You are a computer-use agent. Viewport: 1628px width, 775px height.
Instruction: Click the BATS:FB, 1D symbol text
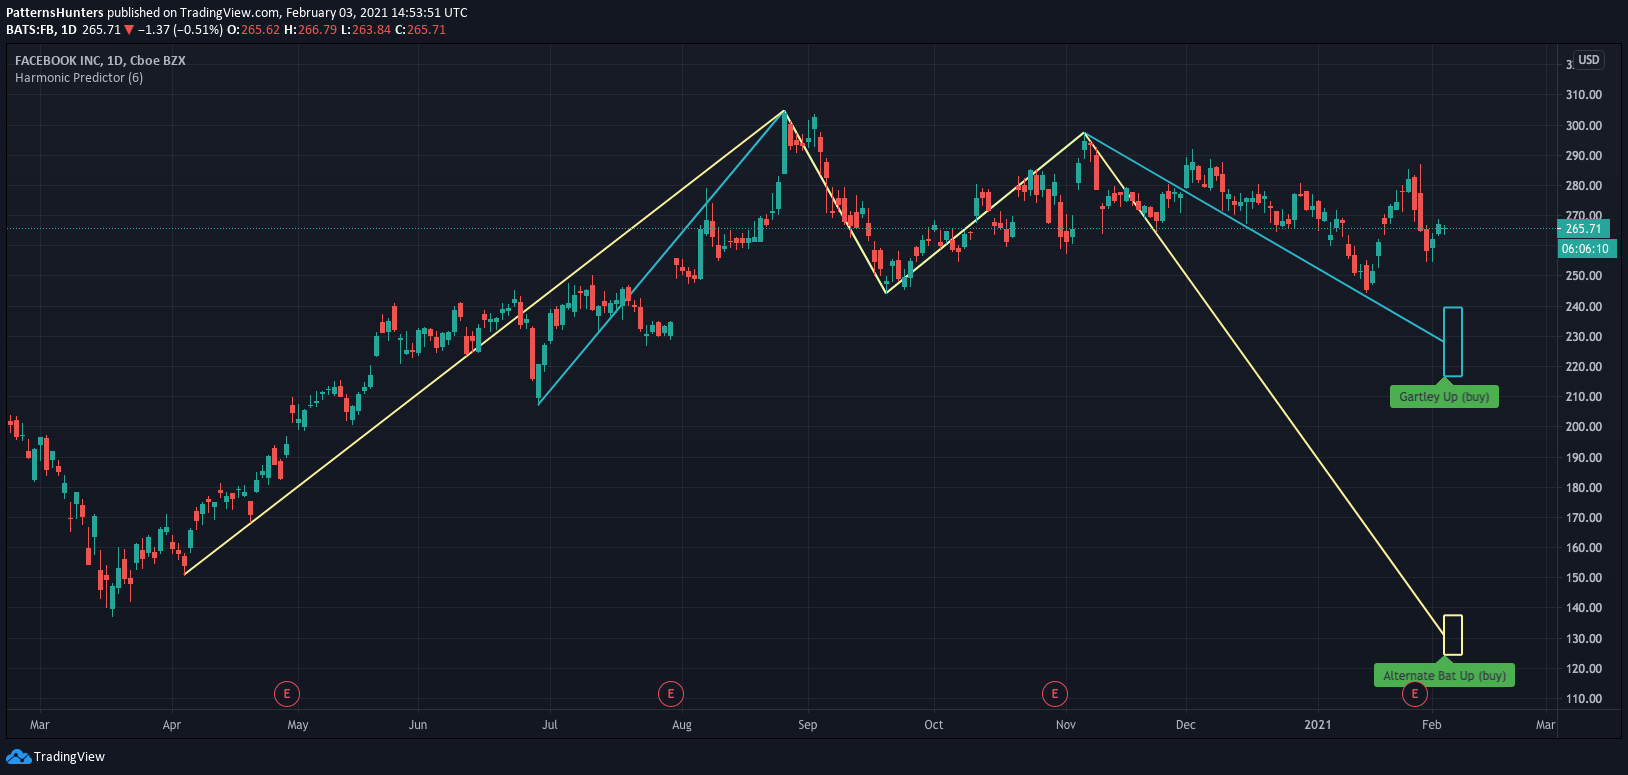click(42, 30)
